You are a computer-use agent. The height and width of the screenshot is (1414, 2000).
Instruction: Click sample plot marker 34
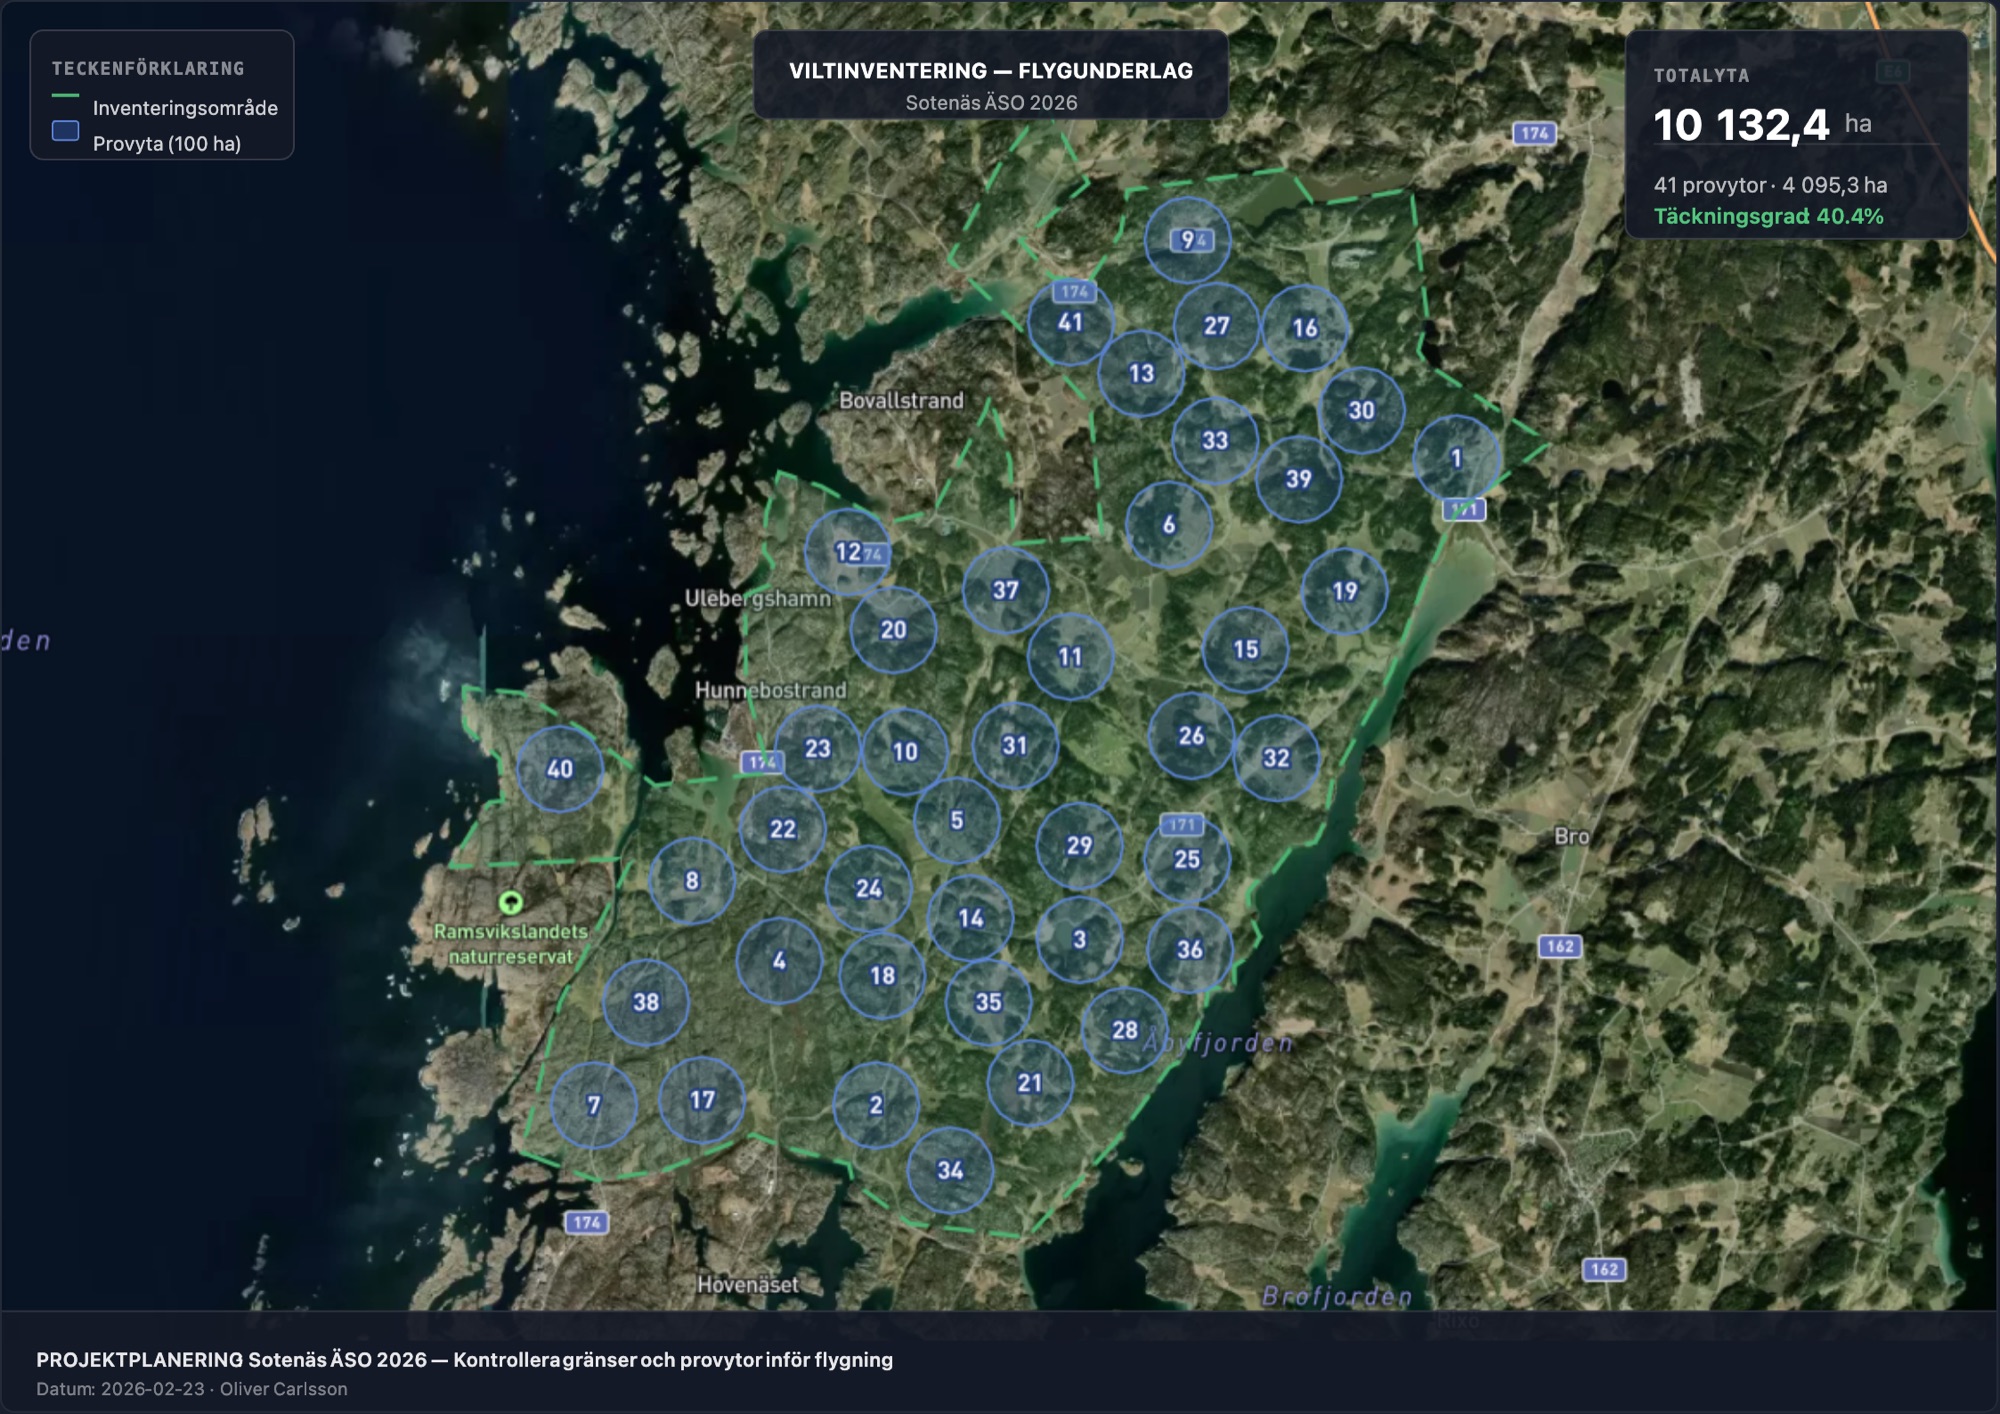(950, 1170)
